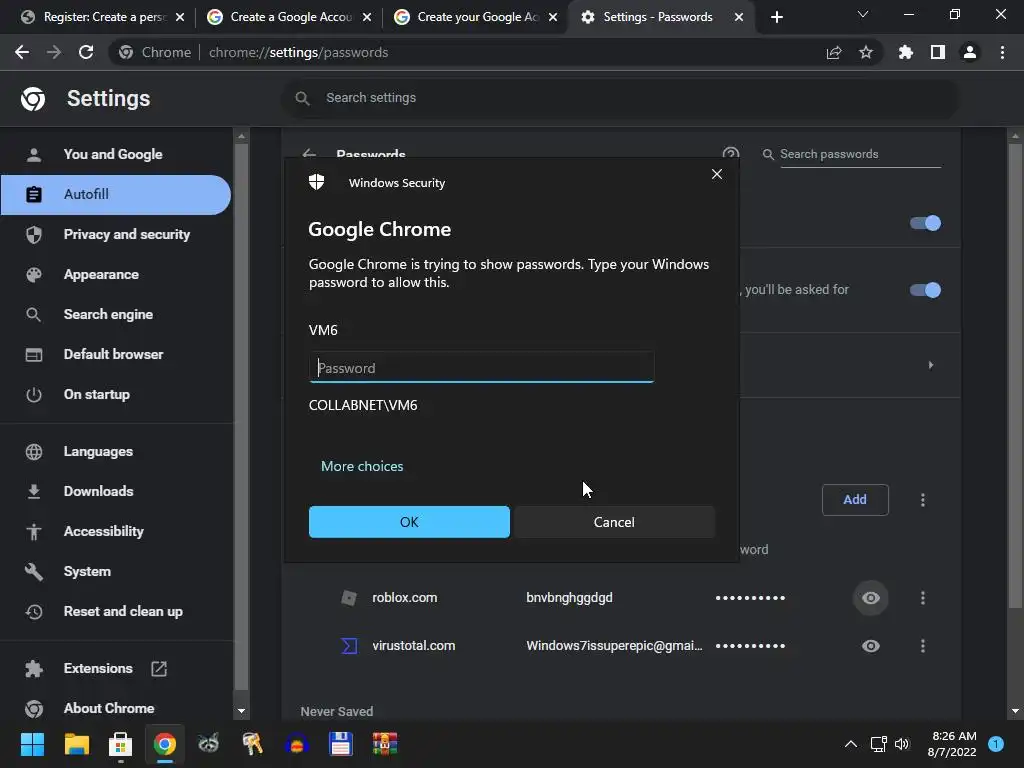Click page scrollbar down arrow

tap(1015, 711)
